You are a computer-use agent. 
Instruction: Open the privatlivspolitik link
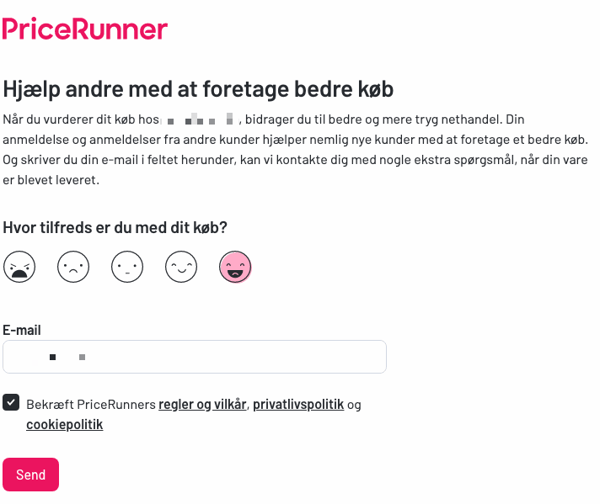coord(298,405)
